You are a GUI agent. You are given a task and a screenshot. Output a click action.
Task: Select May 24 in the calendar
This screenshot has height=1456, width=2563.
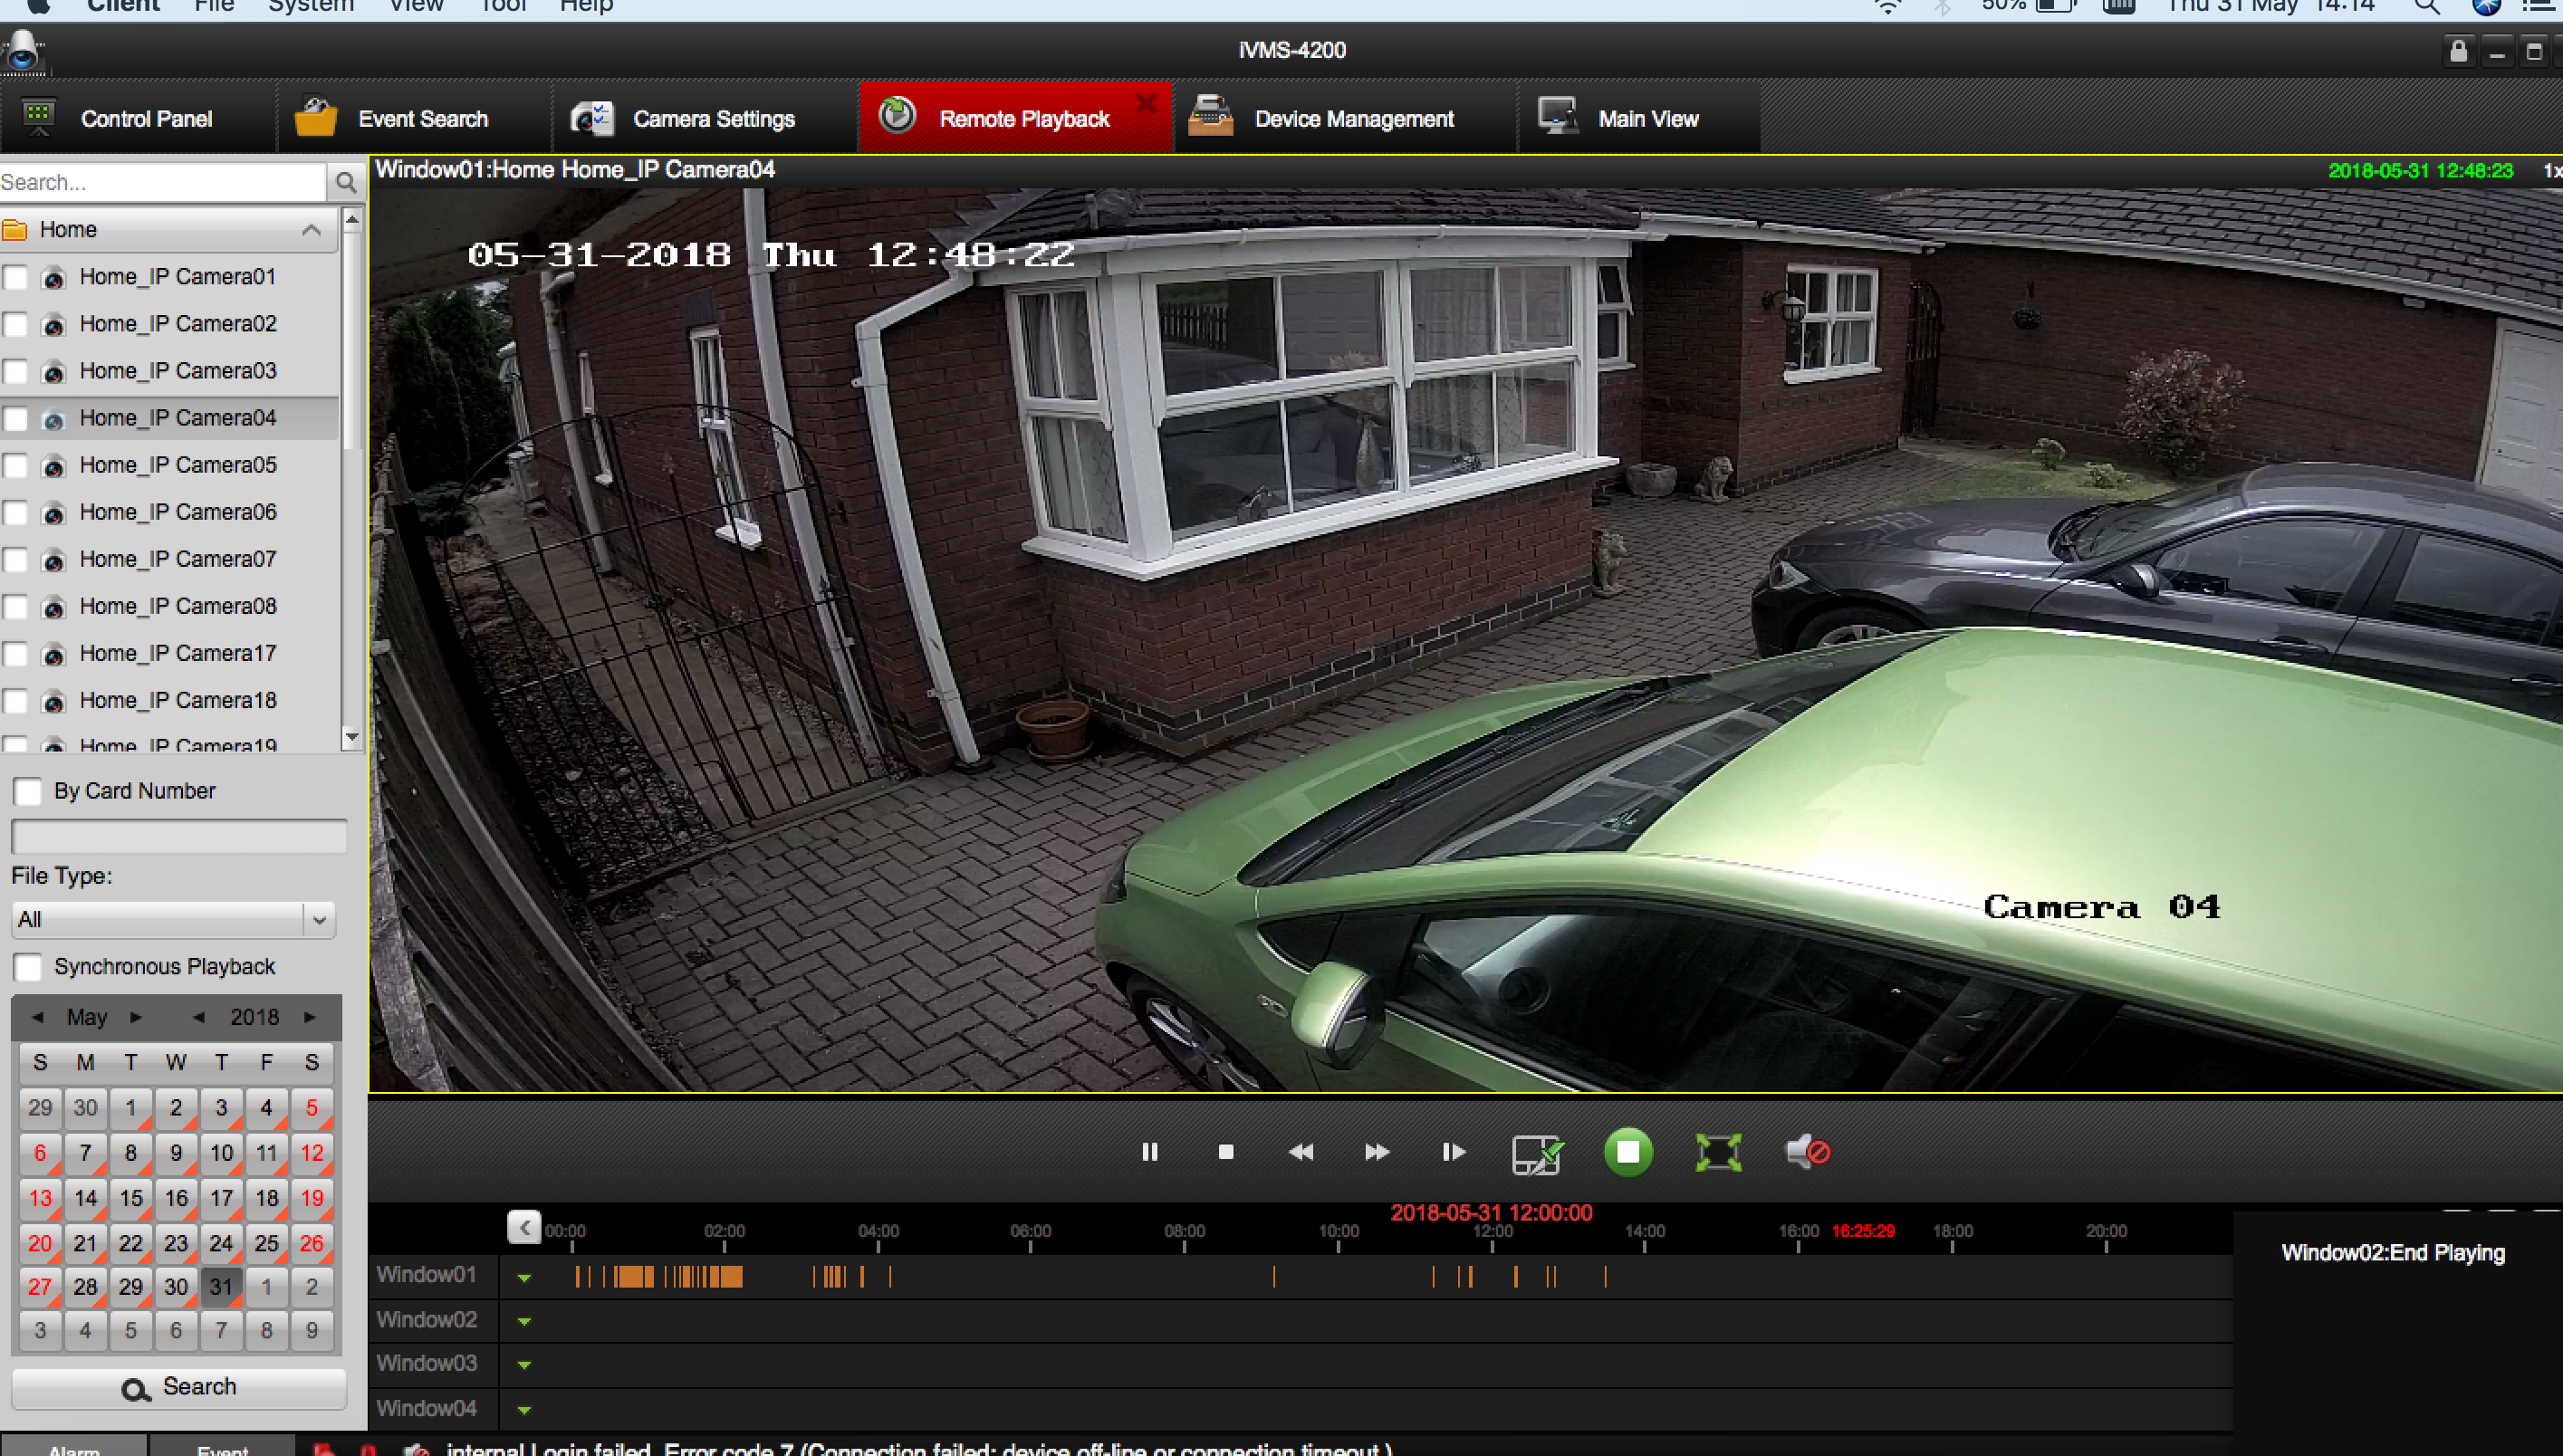[221, 1243]
